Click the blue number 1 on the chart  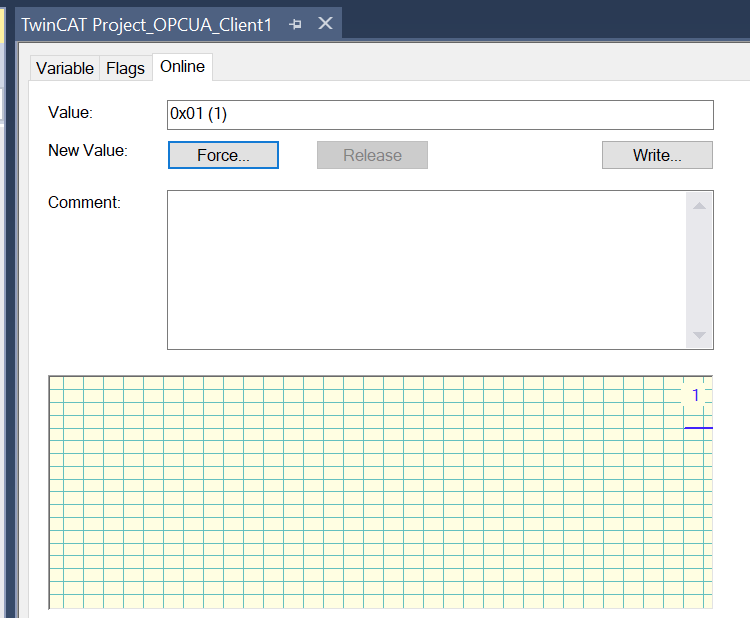click(695, 395)
